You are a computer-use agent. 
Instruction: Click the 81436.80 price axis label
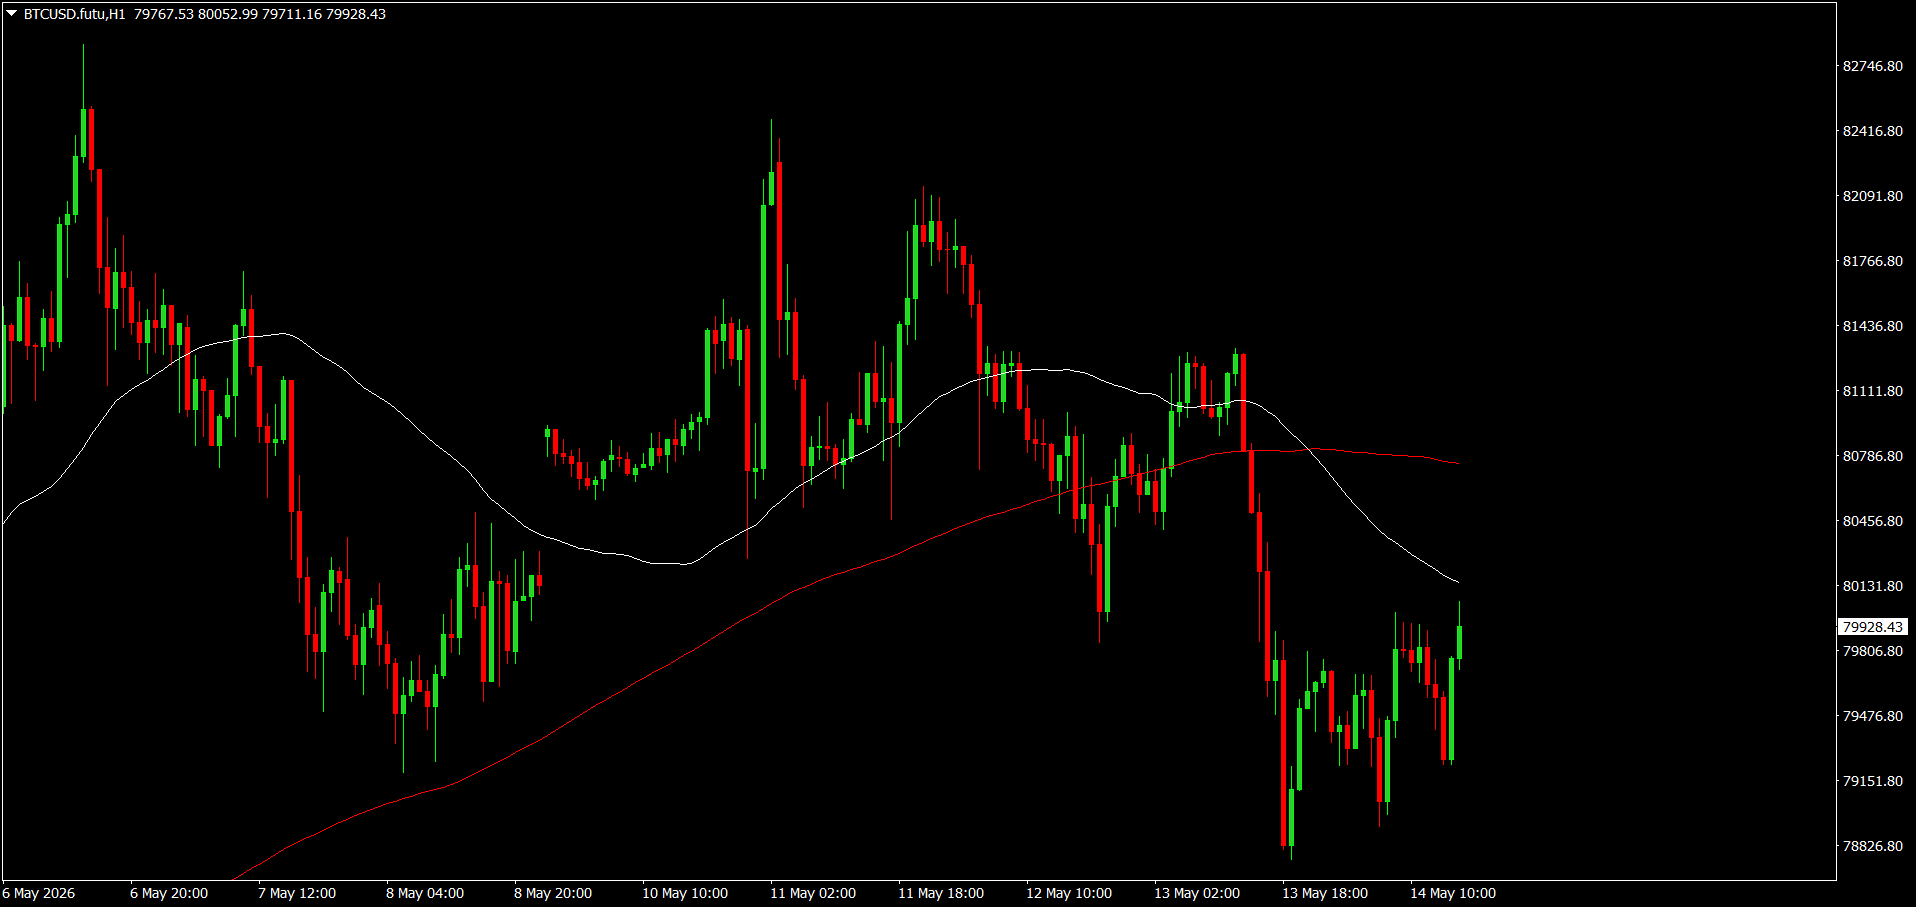coord(1873,326)
